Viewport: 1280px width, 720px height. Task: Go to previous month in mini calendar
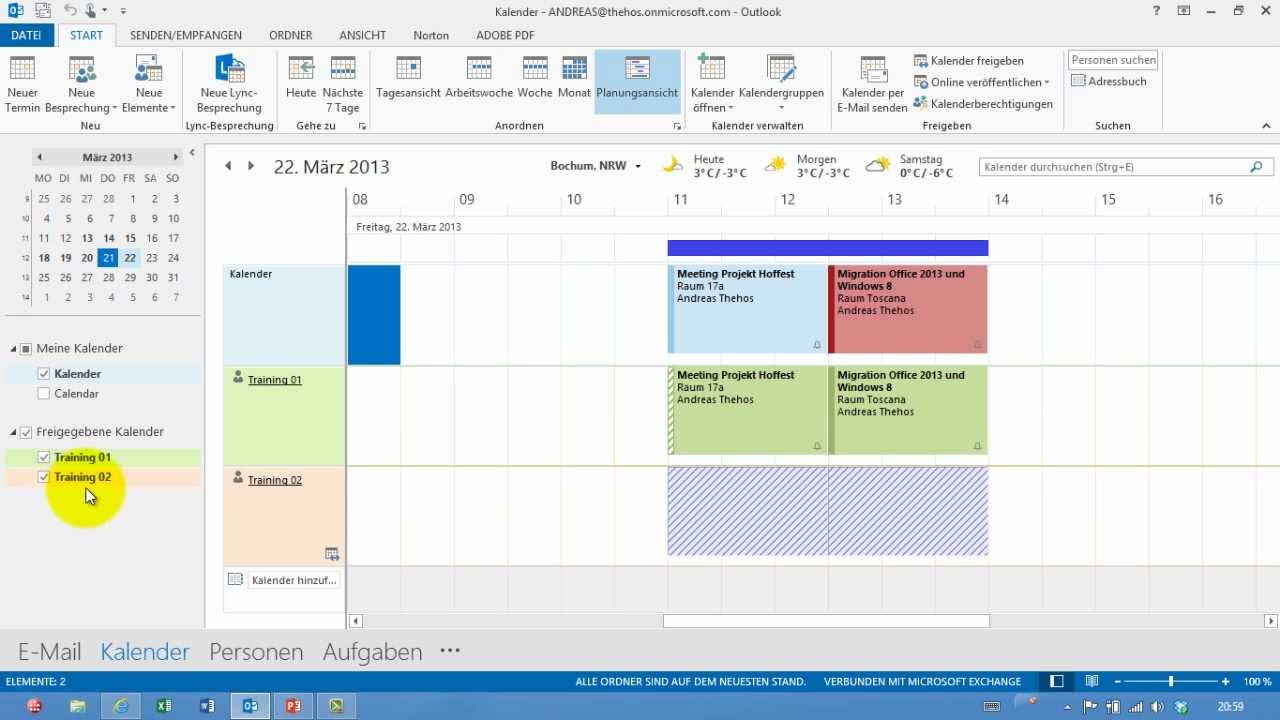coord(40,157)
